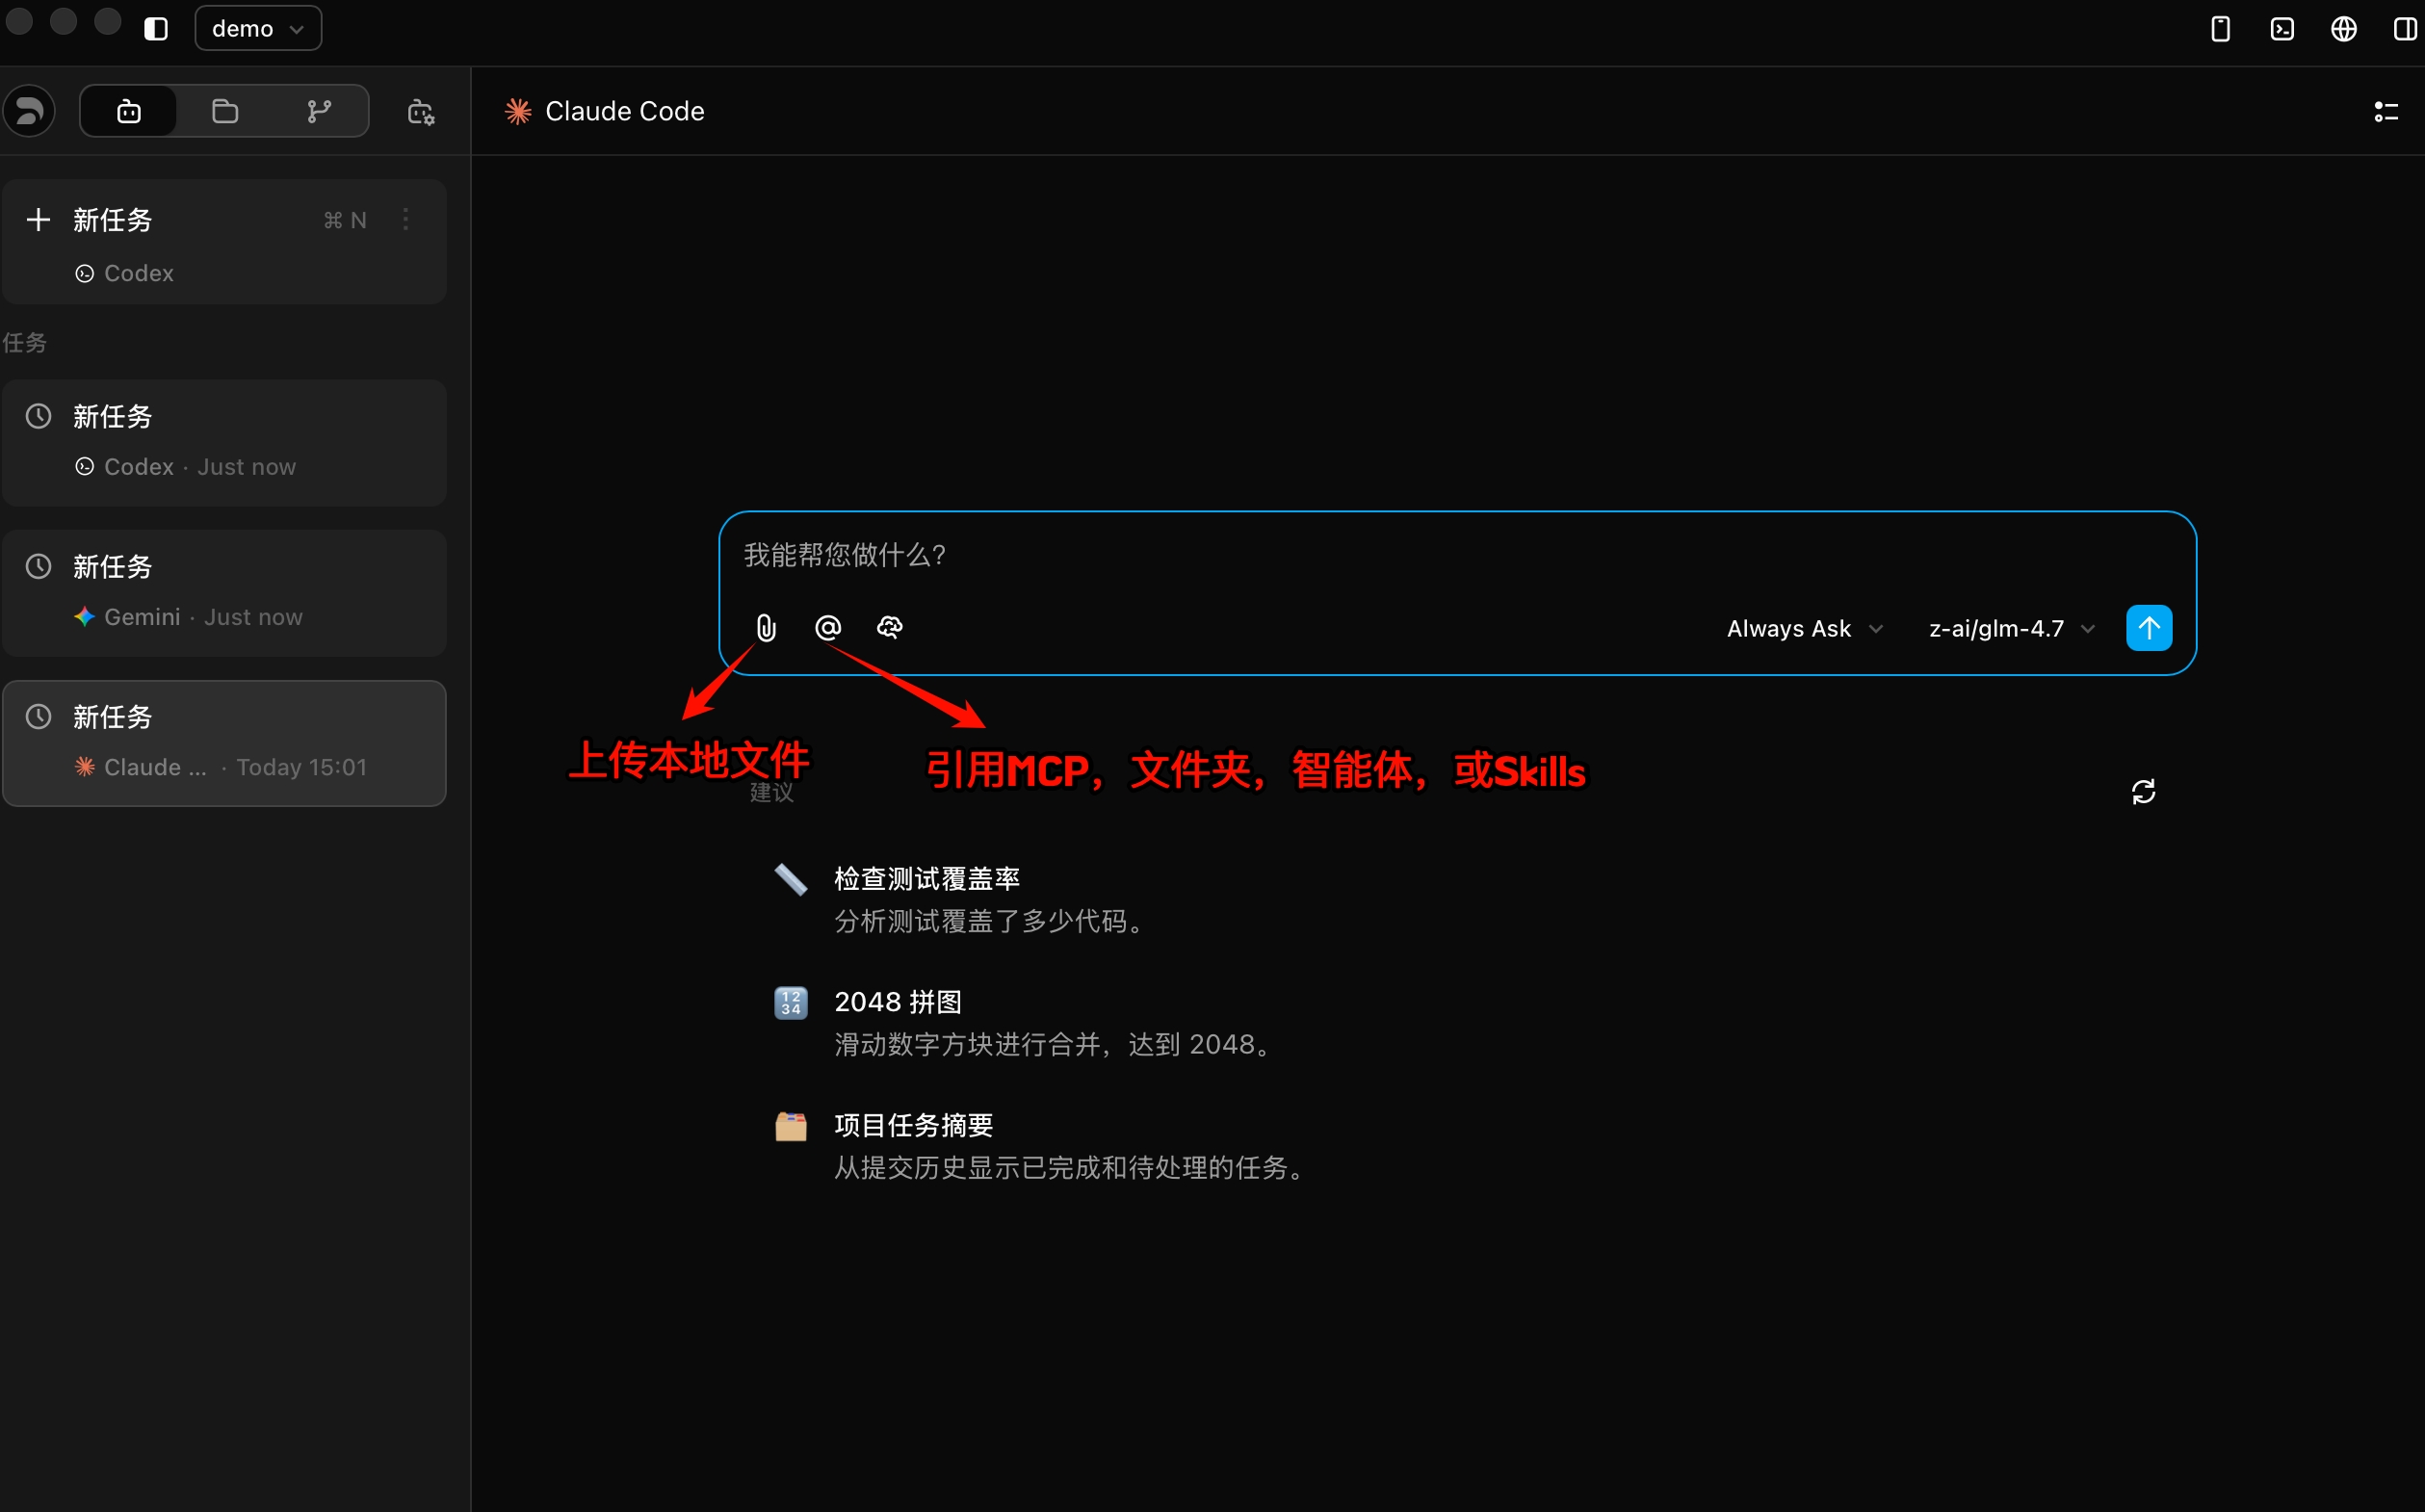Click the @ mention reference icon
2425x1512 pixels.
tap(828, 628)
